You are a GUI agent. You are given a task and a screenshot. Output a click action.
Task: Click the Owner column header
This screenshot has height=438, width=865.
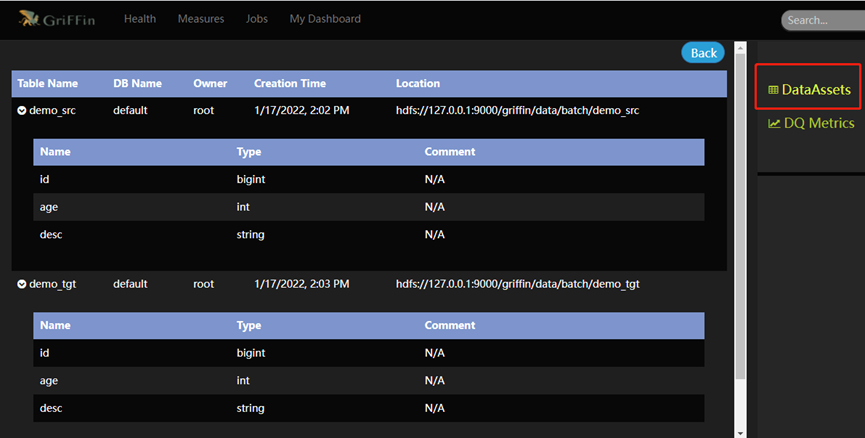click(210, 83)
